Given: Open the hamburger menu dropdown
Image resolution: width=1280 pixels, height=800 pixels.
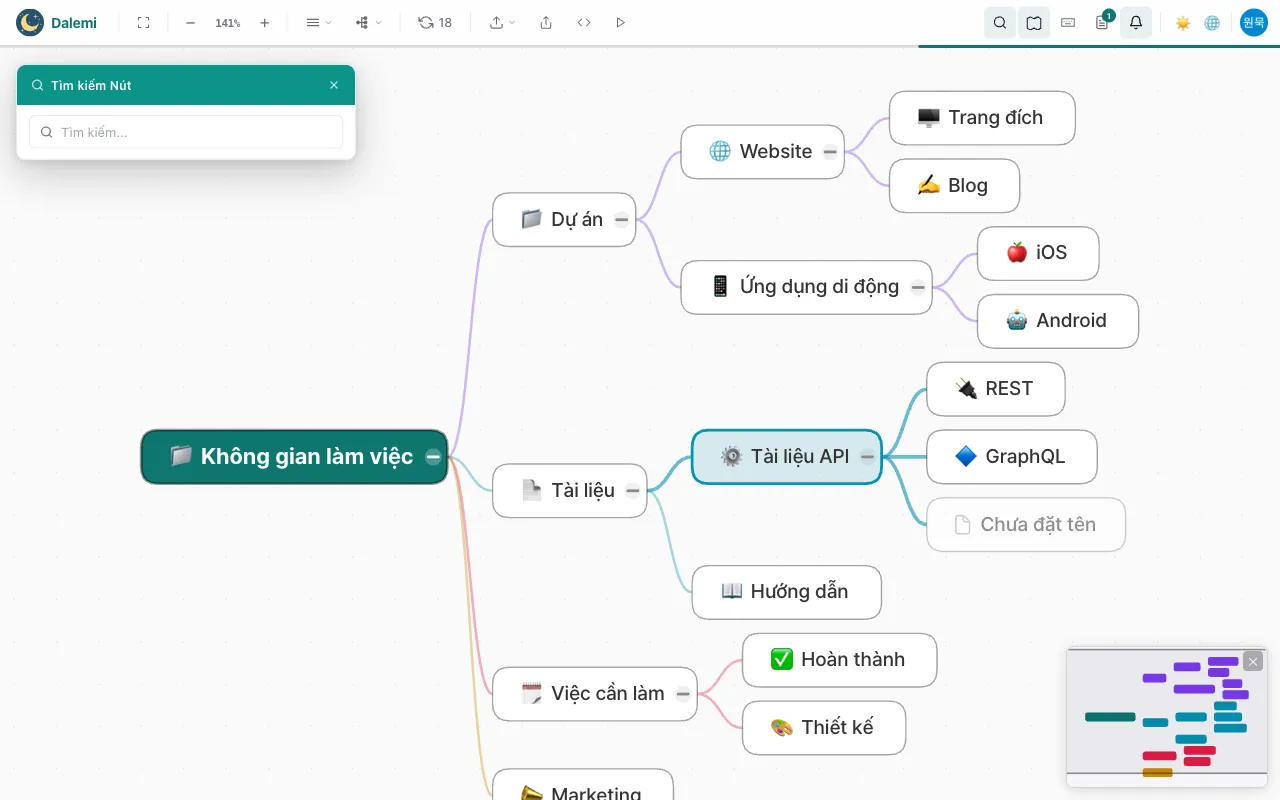Looking at the screenshot, I should [x=318, y=22].
